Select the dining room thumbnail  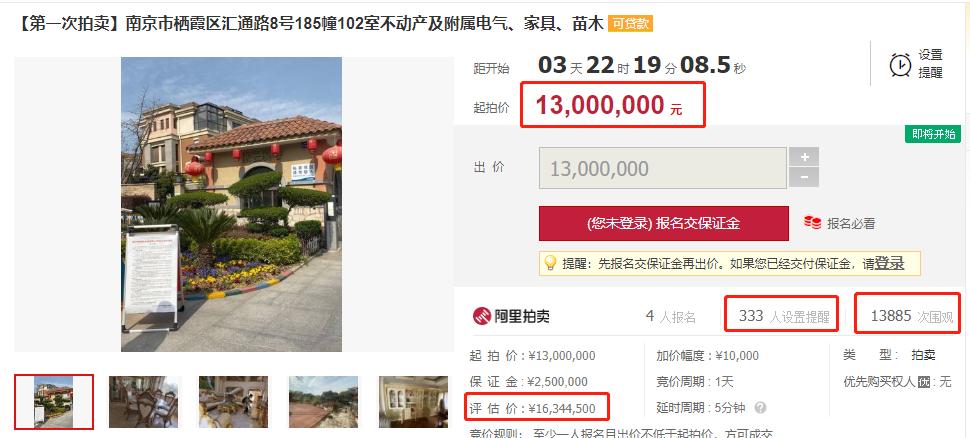(x=144, y=402)
